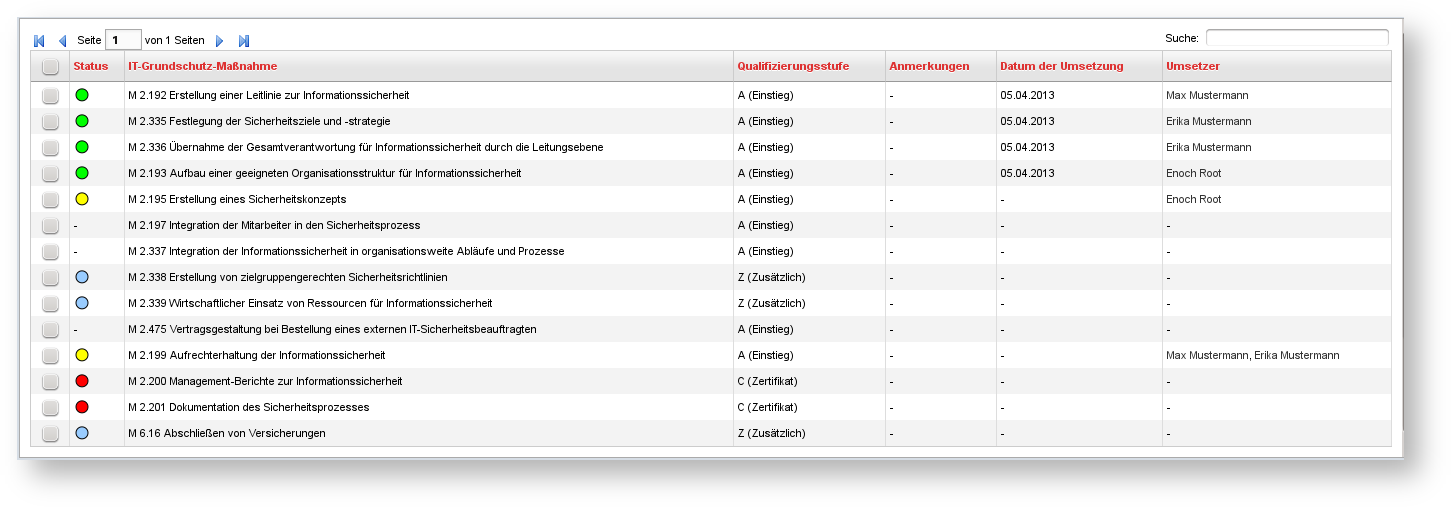Sort by IT-Grundschutz-Maßnahme column header
The width and height of the screenshot is (1452, 508).
click(203, 66)
